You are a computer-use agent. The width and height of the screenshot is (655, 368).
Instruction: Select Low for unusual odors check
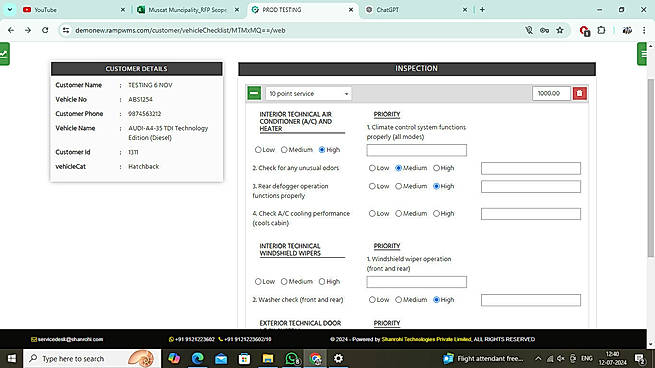tap(372, 168)
